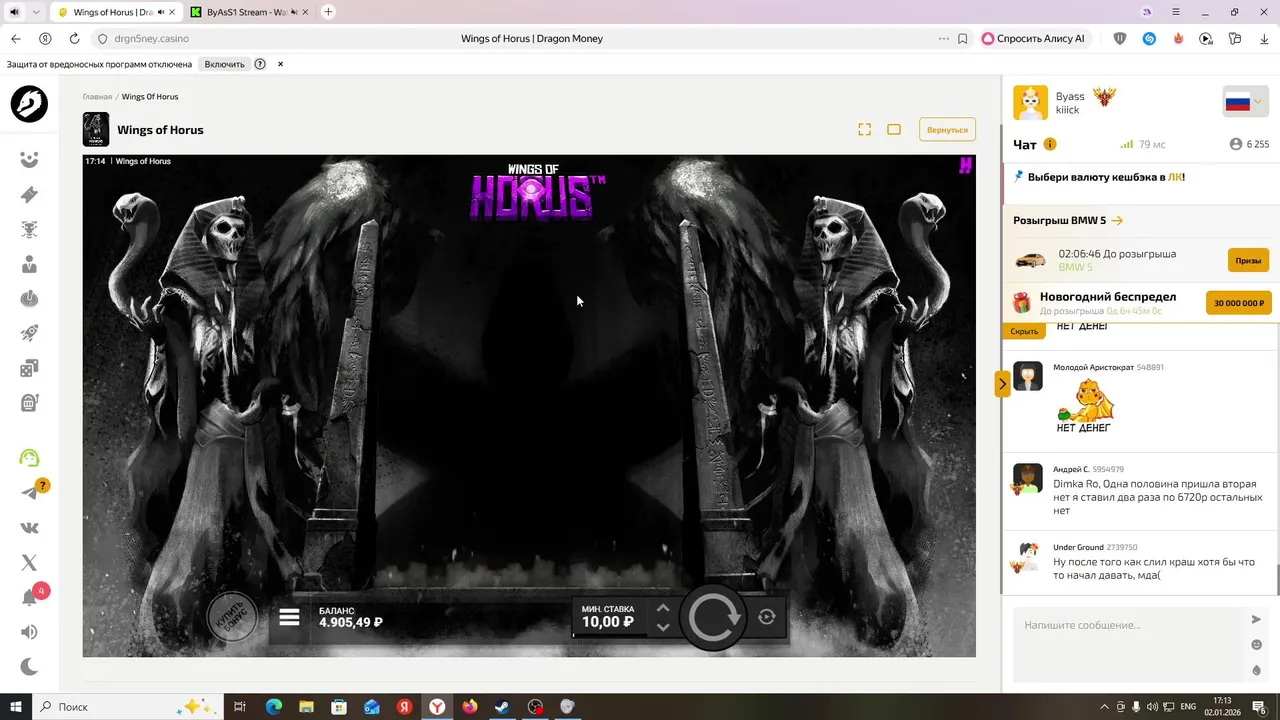Open support via green headset icon

[29, 458]
